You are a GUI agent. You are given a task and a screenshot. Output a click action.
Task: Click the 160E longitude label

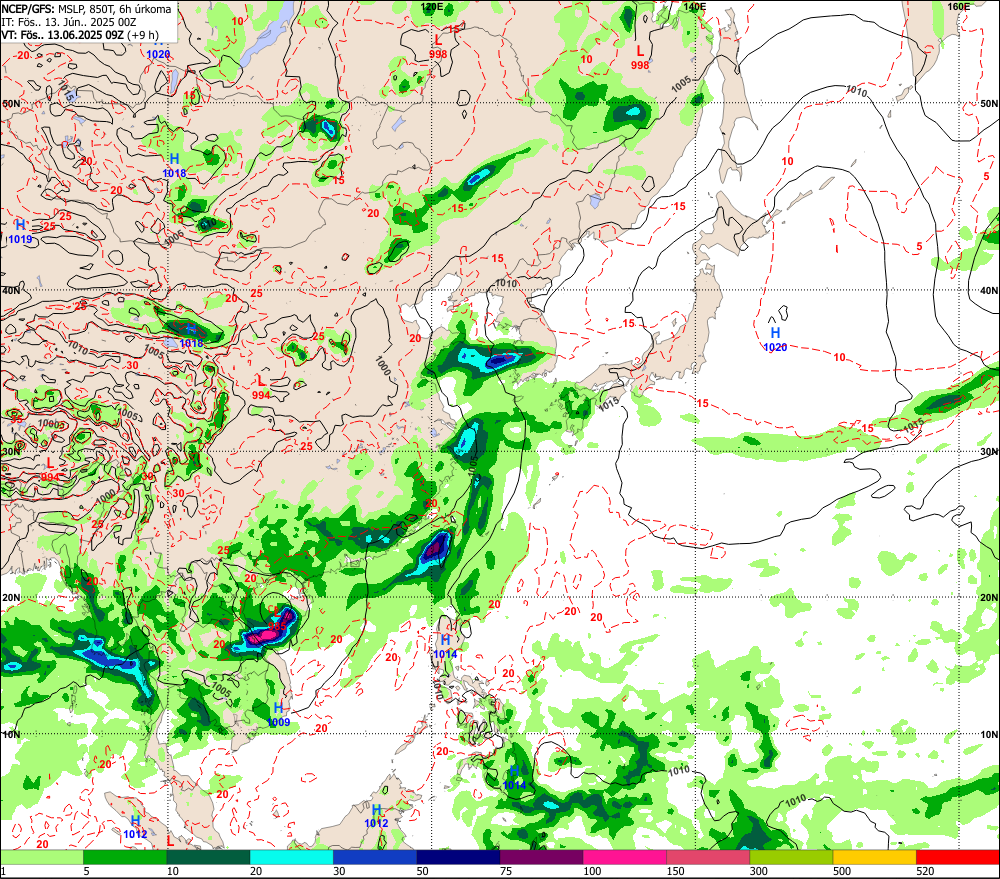(x=959, y=6)
